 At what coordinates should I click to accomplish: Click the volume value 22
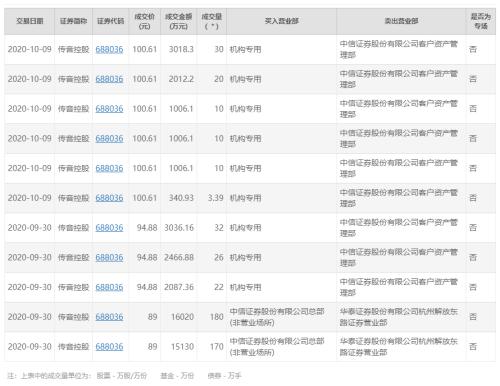[x=219, y=287]
